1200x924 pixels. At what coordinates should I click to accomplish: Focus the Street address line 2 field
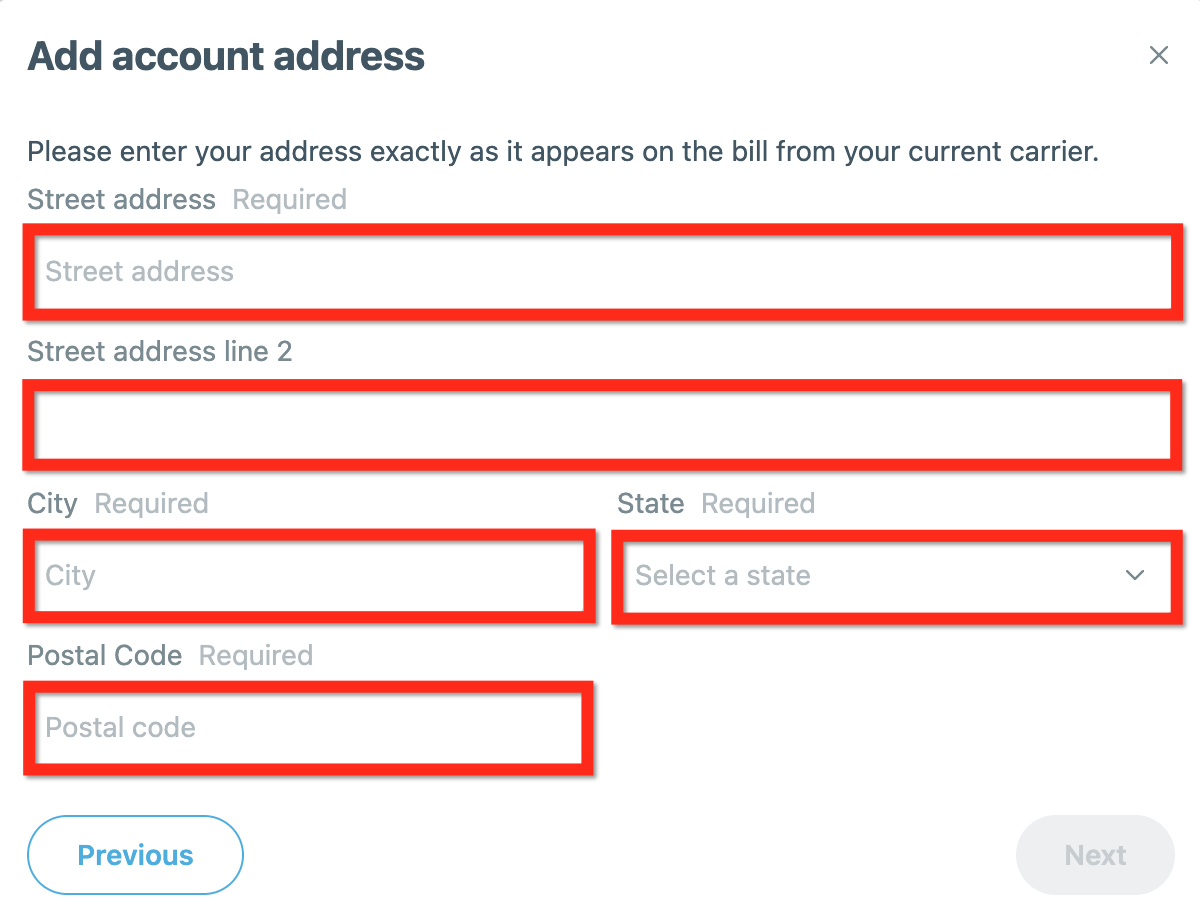click(x=602, y=424)
